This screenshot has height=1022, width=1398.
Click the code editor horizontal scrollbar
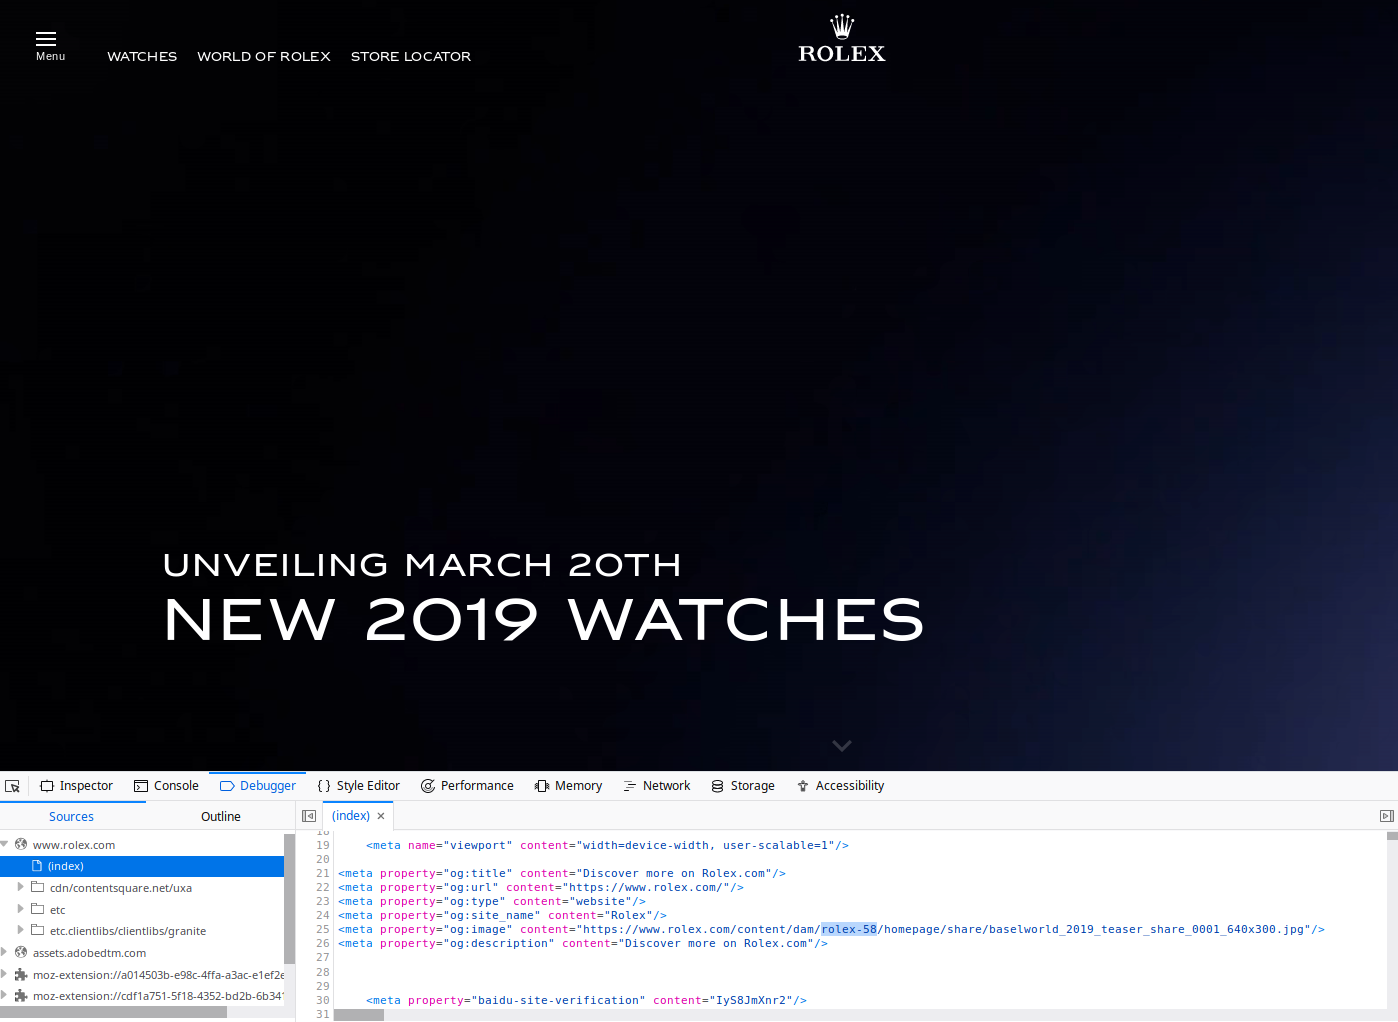[359, 1015]
